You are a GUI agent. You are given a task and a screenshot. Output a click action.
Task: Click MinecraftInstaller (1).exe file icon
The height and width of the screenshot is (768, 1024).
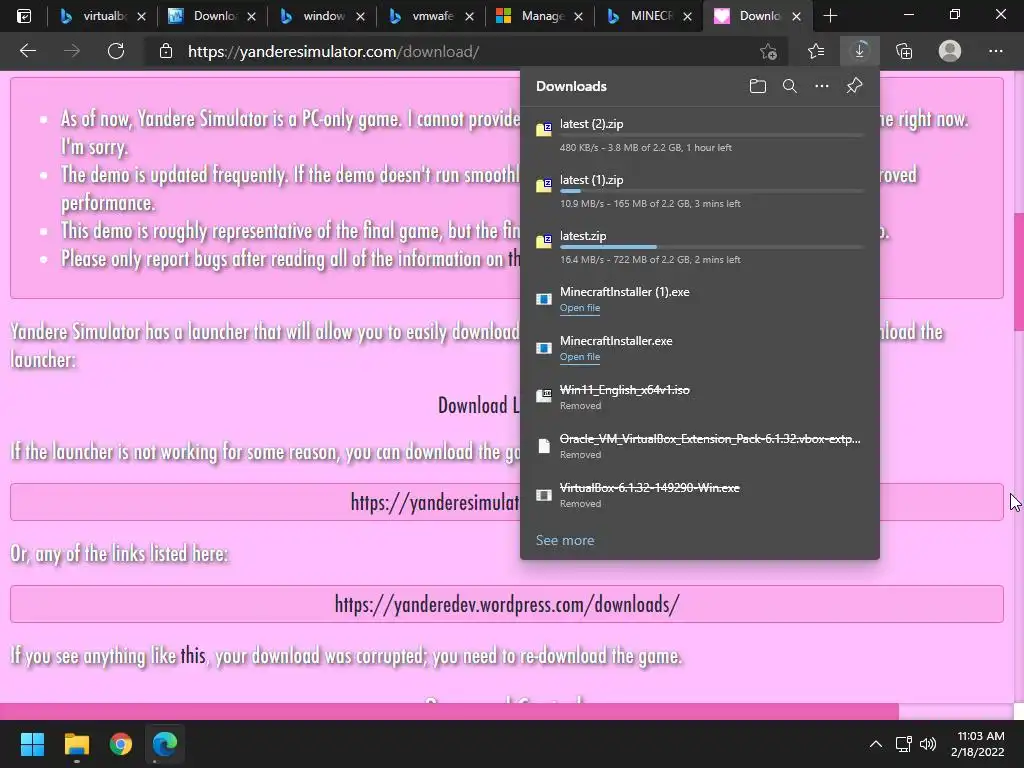[x=544, y=299]
